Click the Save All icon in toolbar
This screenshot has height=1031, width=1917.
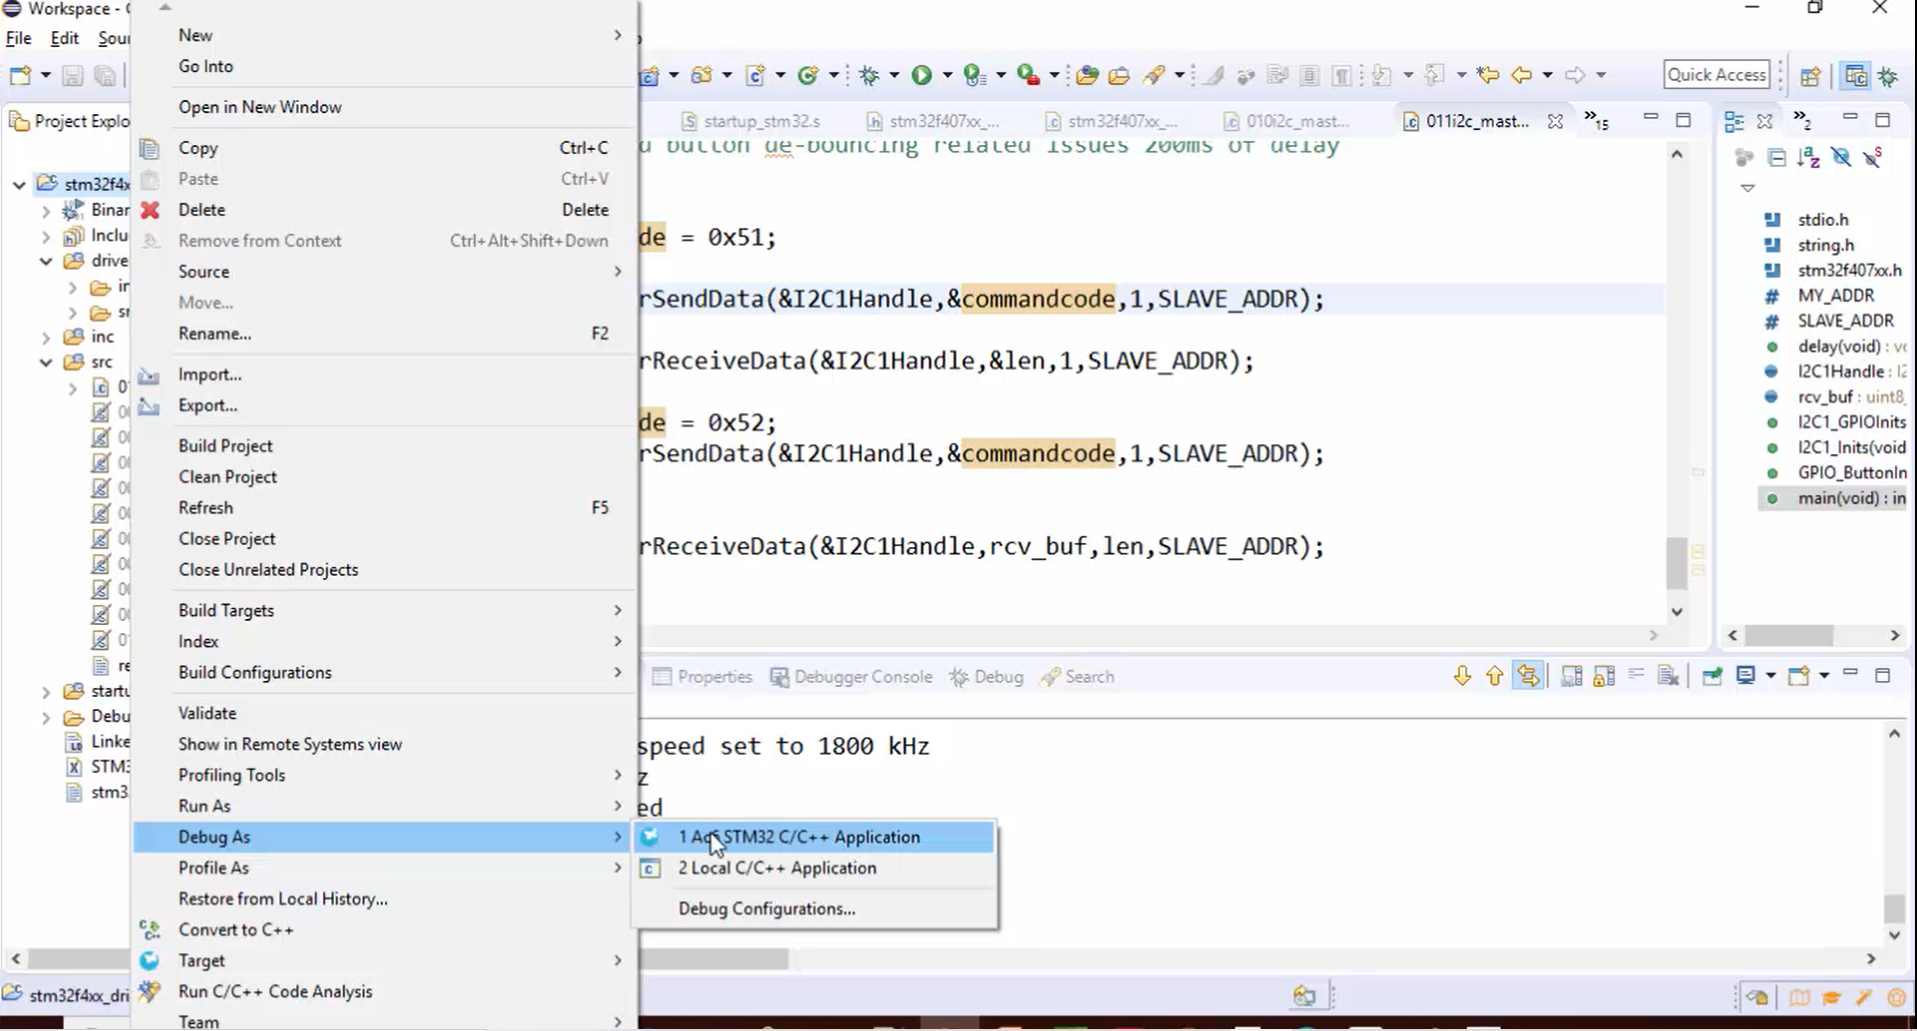[x=105, y=76]
